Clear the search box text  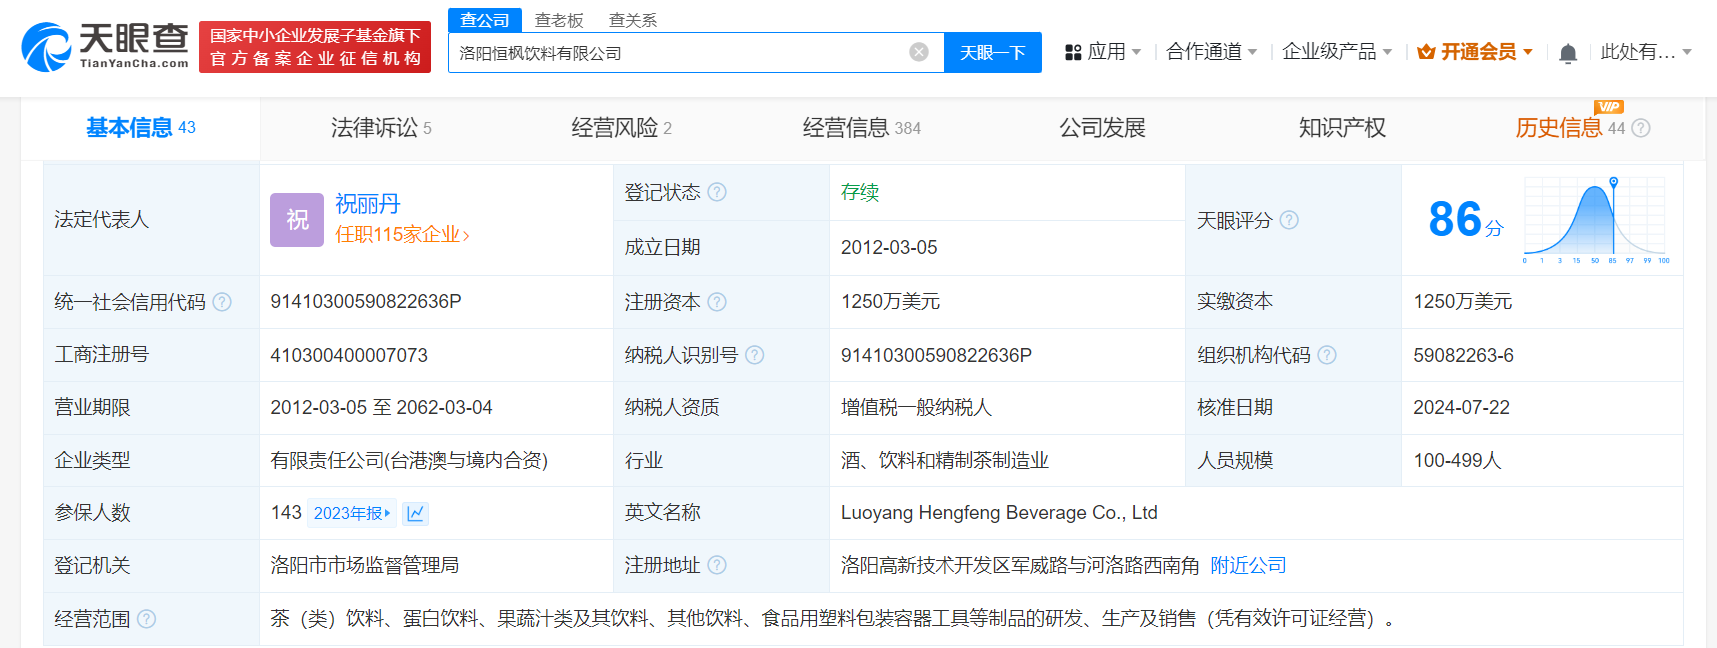pyautogui.click(x=918, y=52)
